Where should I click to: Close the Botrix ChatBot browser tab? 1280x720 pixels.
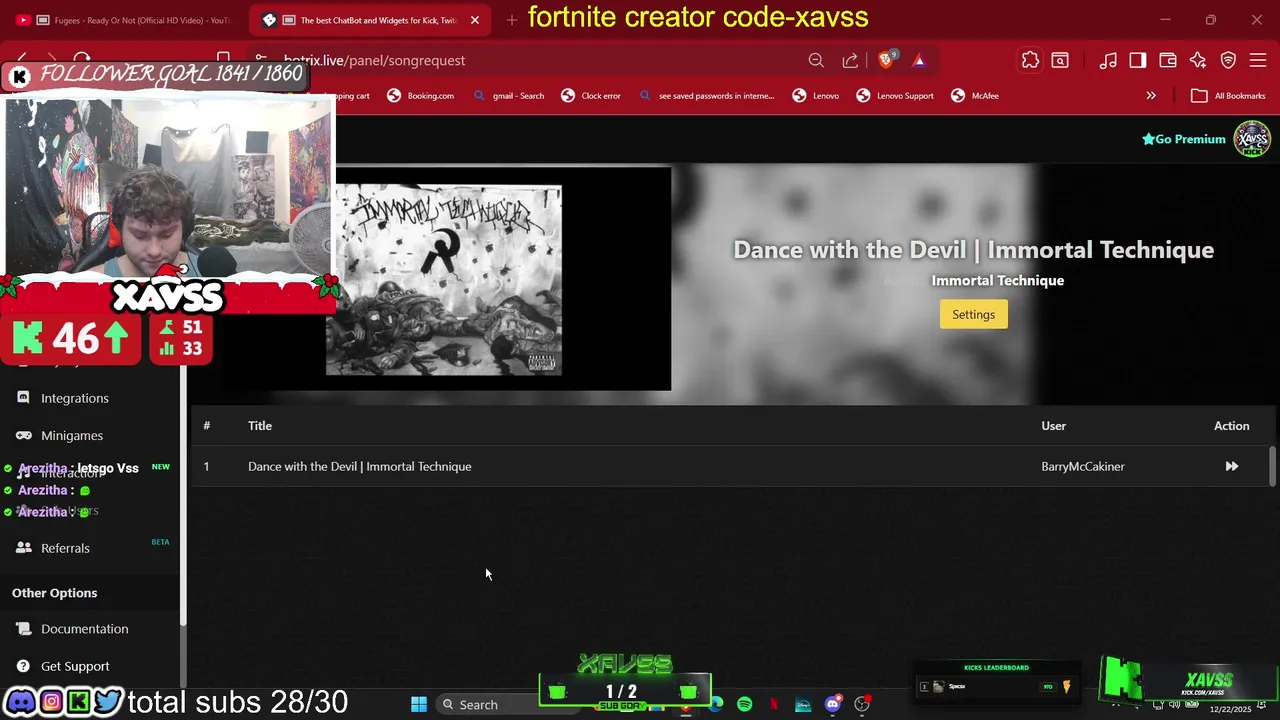(x=475, y=20)
